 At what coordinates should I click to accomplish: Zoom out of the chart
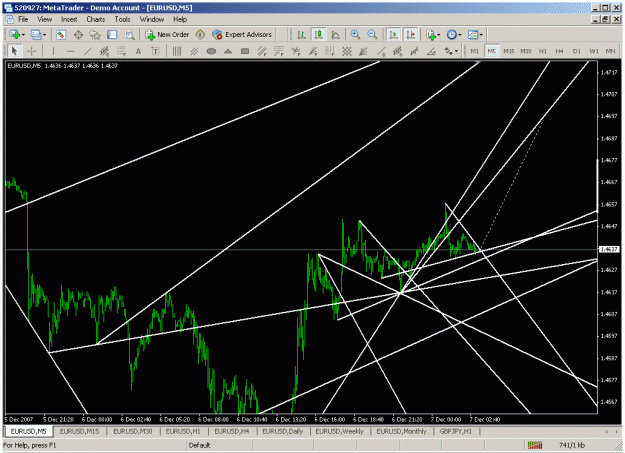point(372,35)
